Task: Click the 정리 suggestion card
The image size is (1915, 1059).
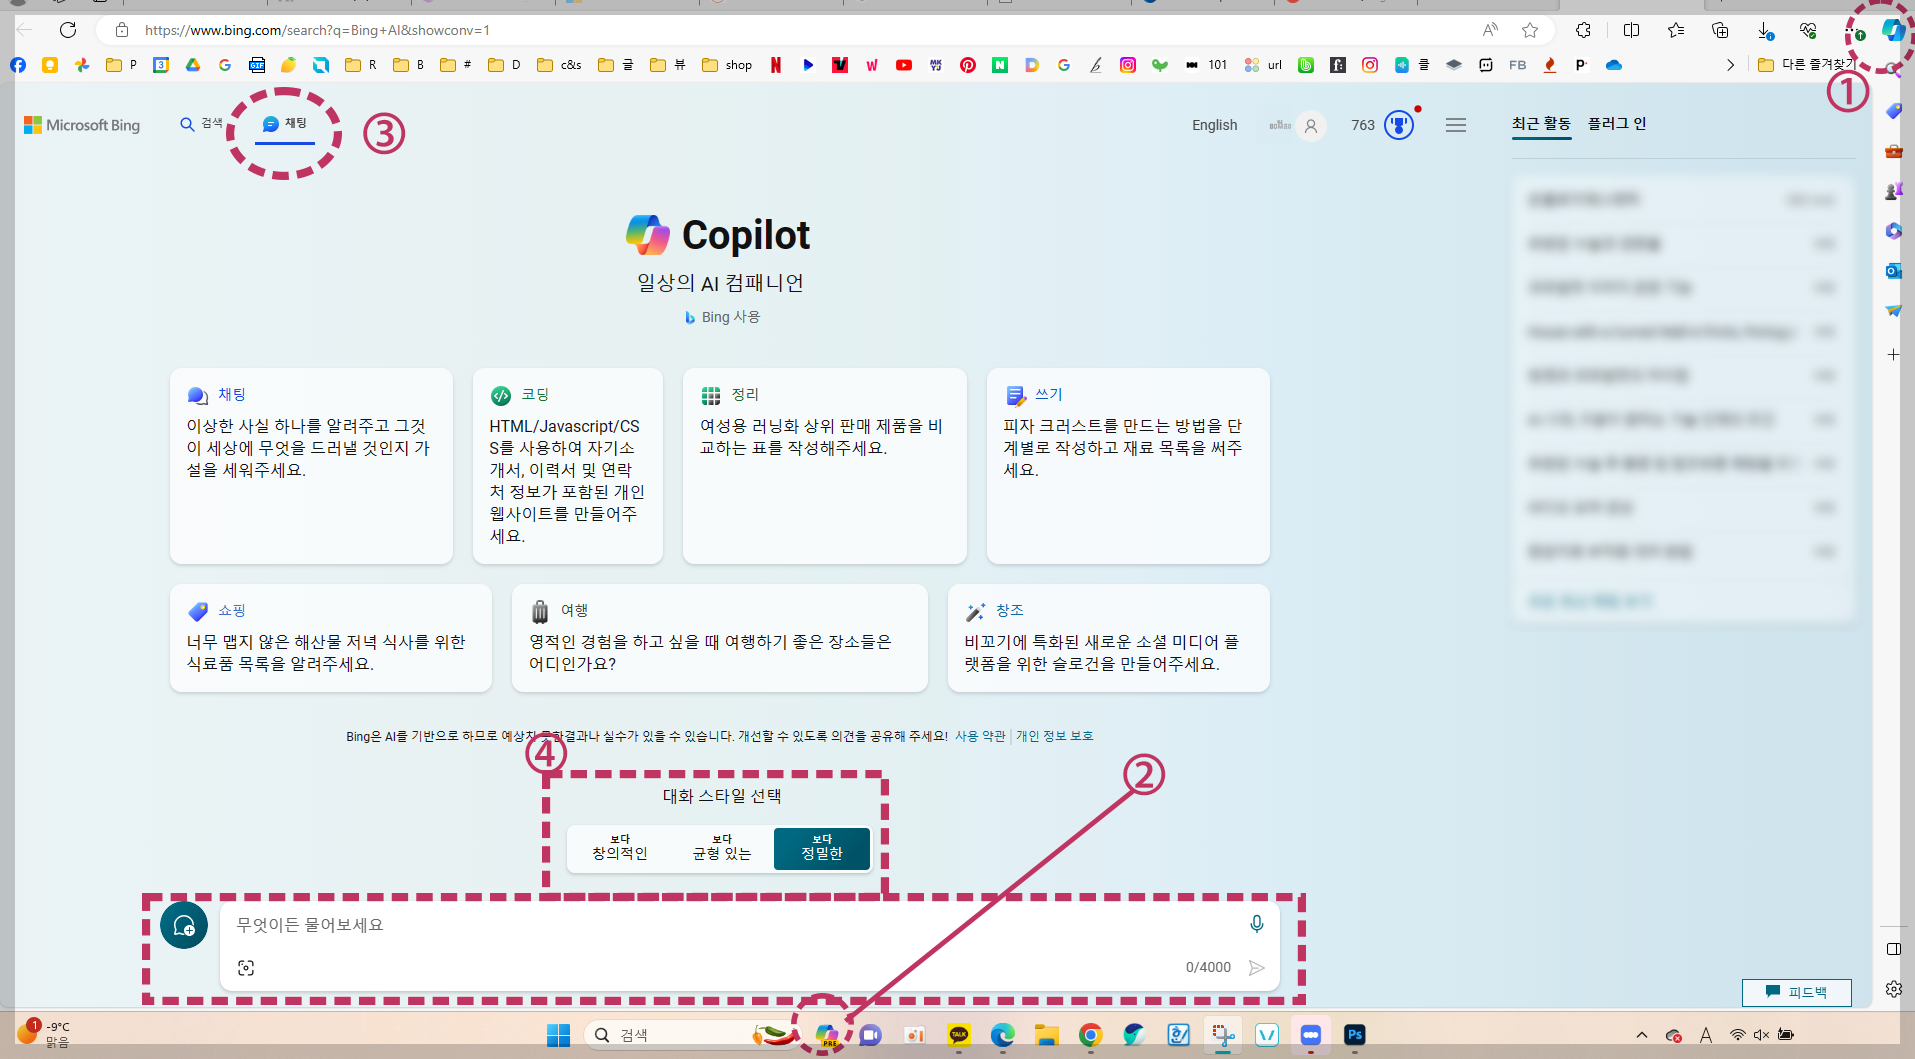Action: point(825,466)
